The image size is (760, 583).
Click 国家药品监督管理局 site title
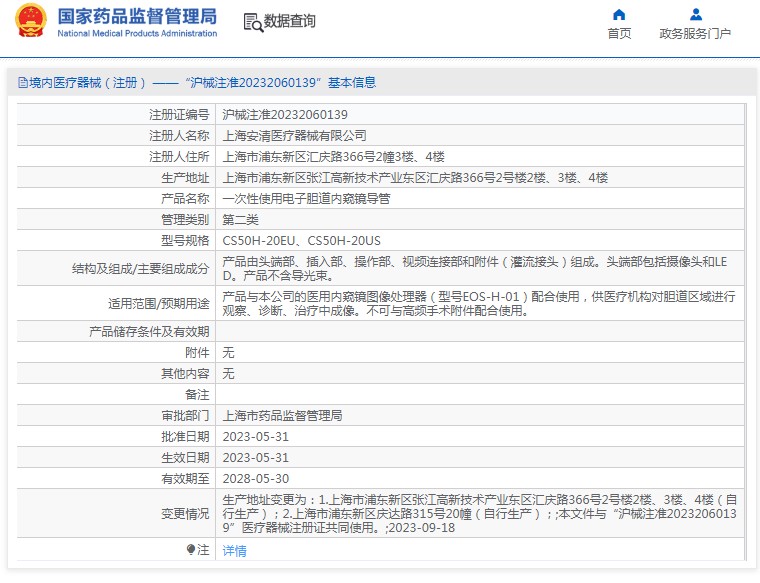137,16
